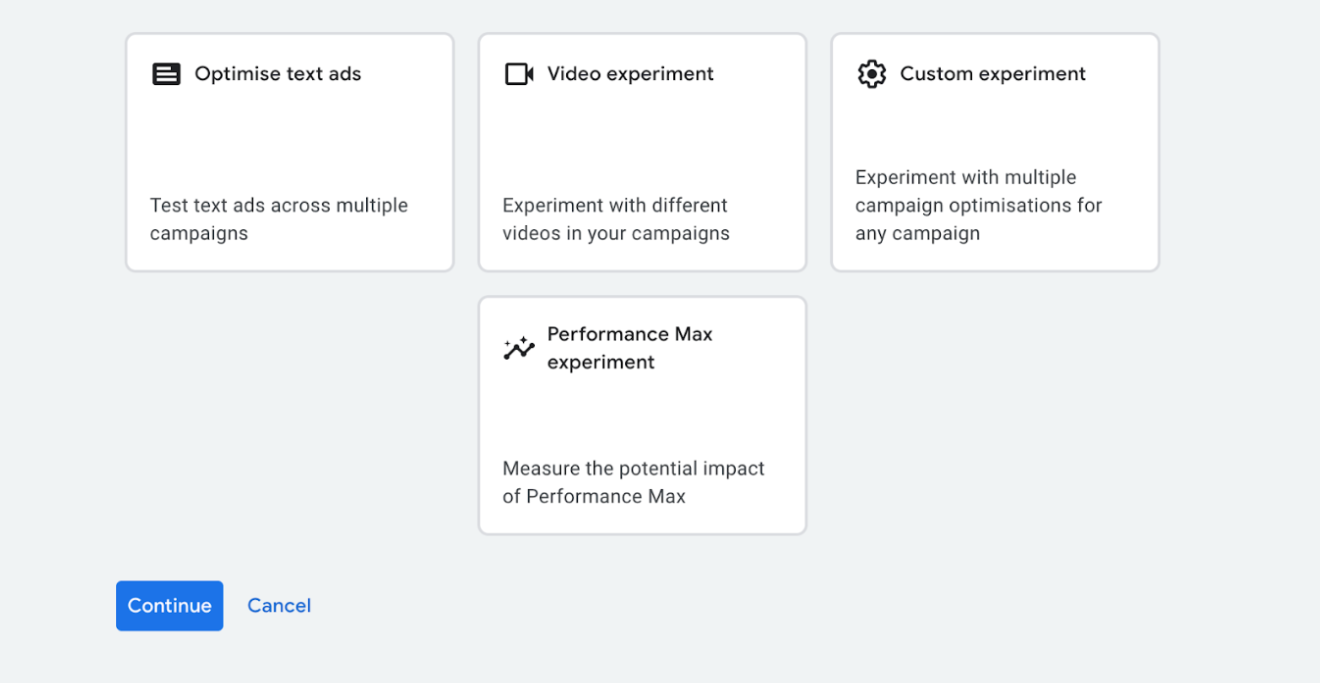Click the Cancel link

click(x=278, y=605)
